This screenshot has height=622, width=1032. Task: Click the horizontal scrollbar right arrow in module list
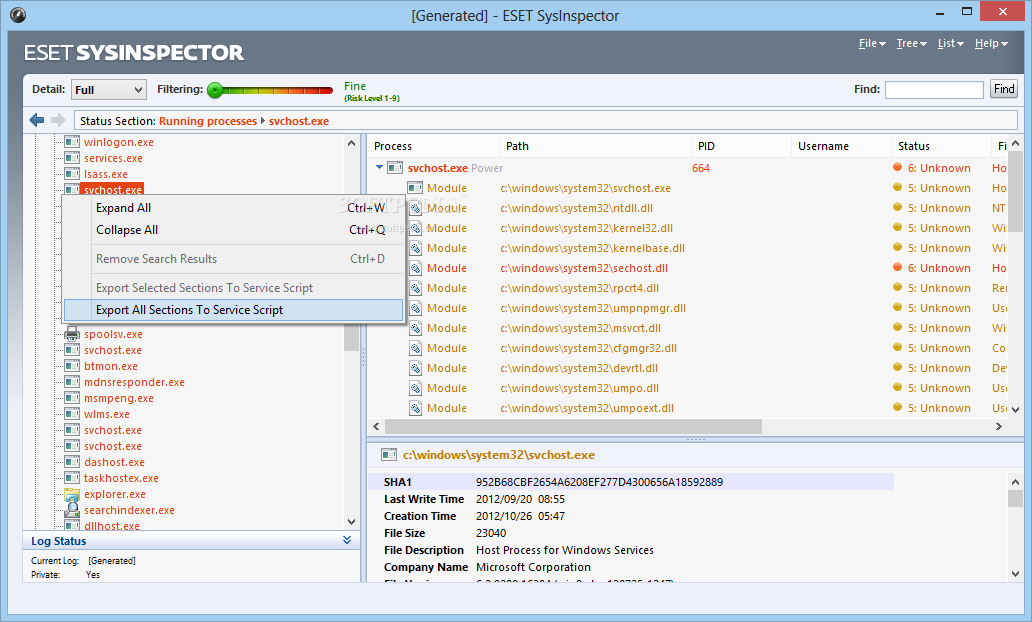(x=998, y=427)
